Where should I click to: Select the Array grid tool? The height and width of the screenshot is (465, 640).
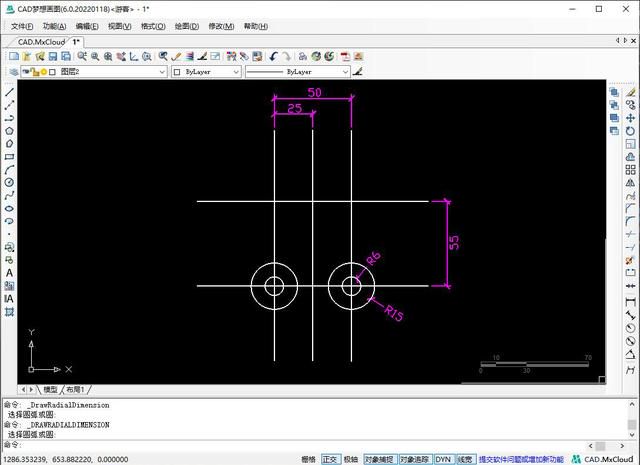[631, 170]
